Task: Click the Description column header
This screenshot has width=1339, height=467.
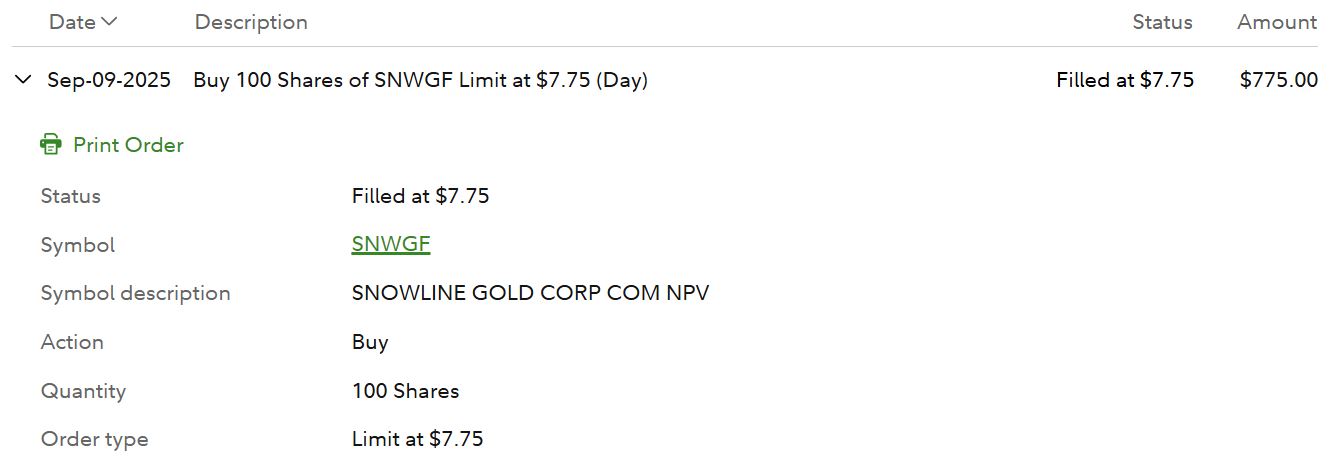Action: coord(251,22)
